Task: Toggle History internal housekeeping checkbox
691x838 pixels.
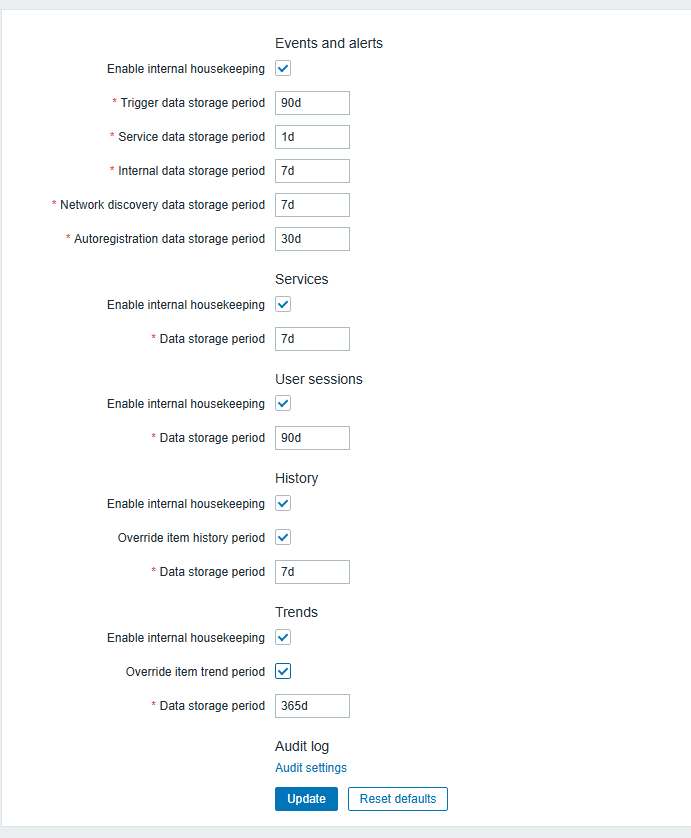Action: click(283, 504)
